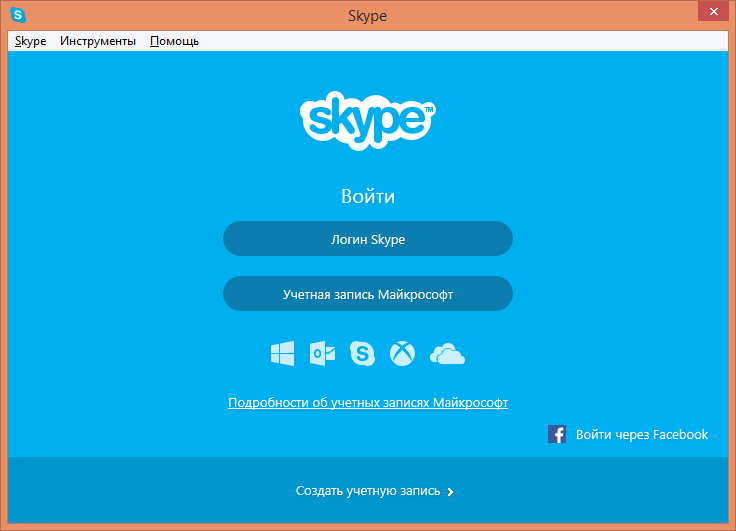Click the Войти heading text
Viewport: 736px width, 531px height.
[368, 196]
